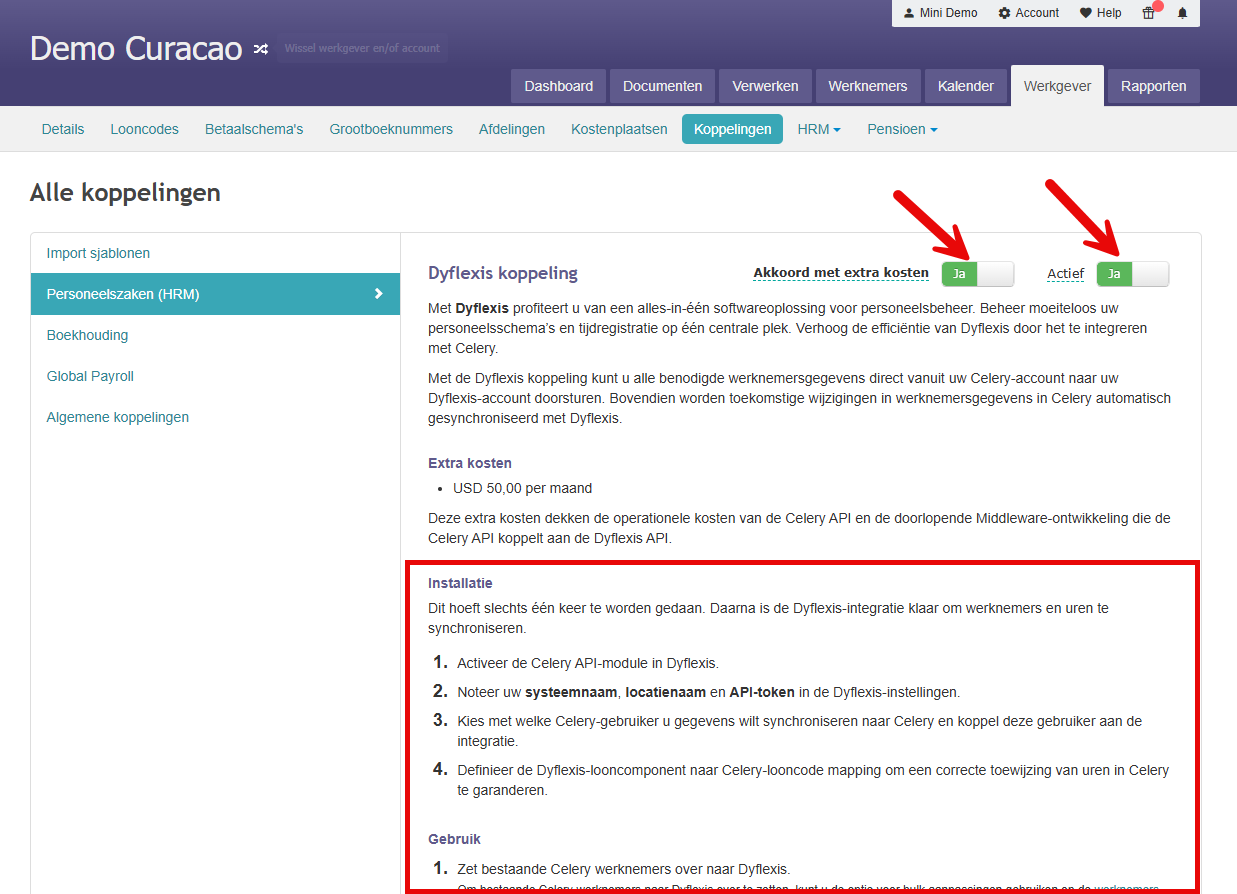Image resolution: width=1237 pixels, height=894 pixels.
Task: Open Details sub-navigation item
Action: click(x=63, y=129)
